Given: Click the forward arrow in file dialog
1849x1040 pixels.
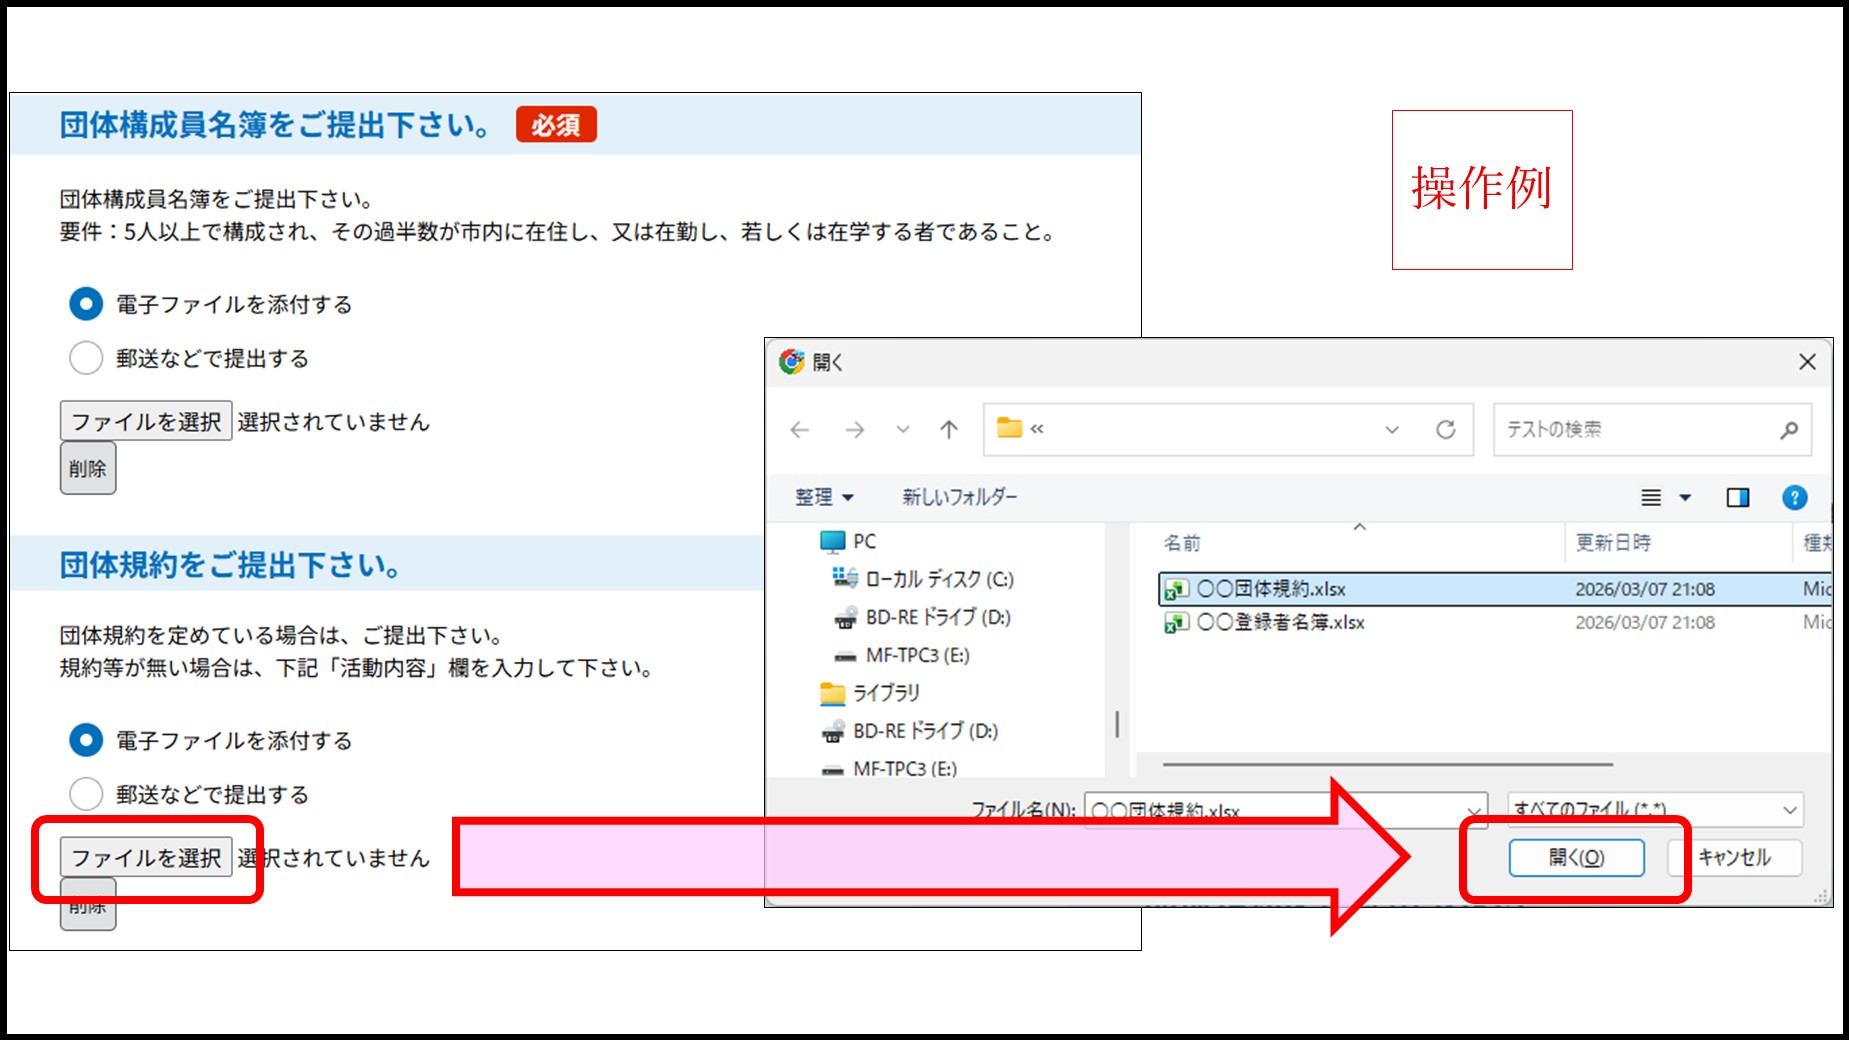Looking at the screenshot, I should coord(854,430).
